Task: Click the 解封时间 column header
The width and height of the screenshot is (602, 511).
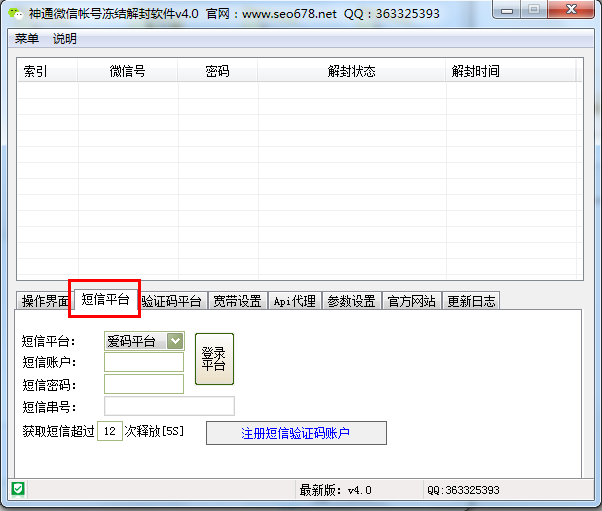Action: (x=511, y=71)
